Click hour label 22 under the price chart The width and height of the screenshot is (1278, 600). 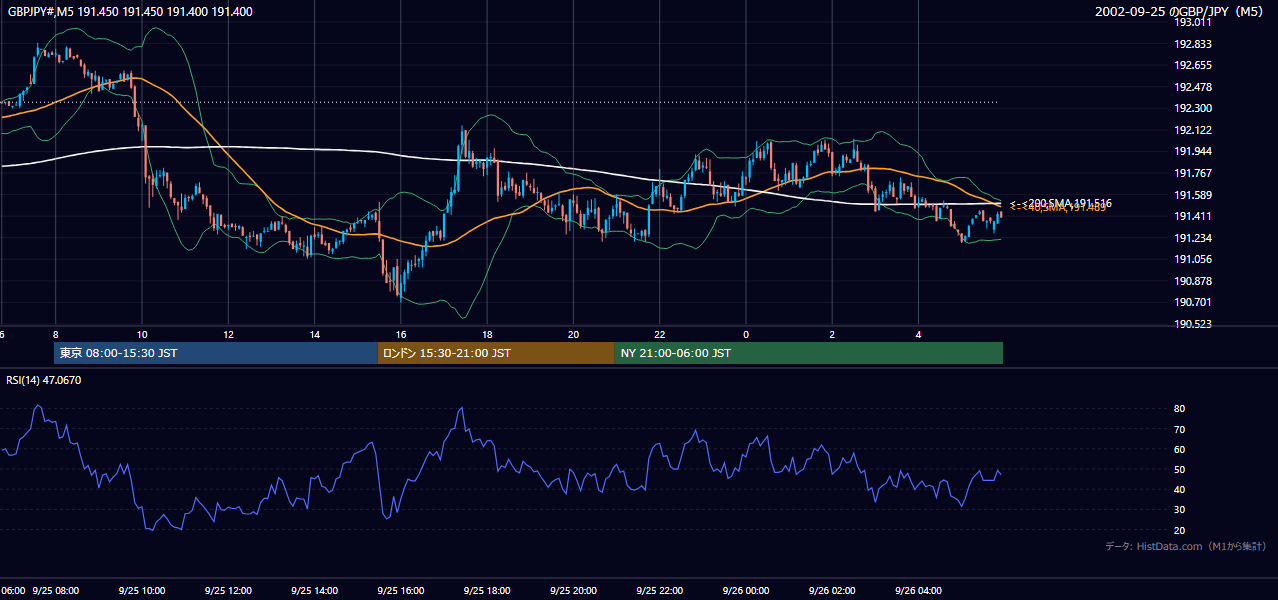[659, 335]
